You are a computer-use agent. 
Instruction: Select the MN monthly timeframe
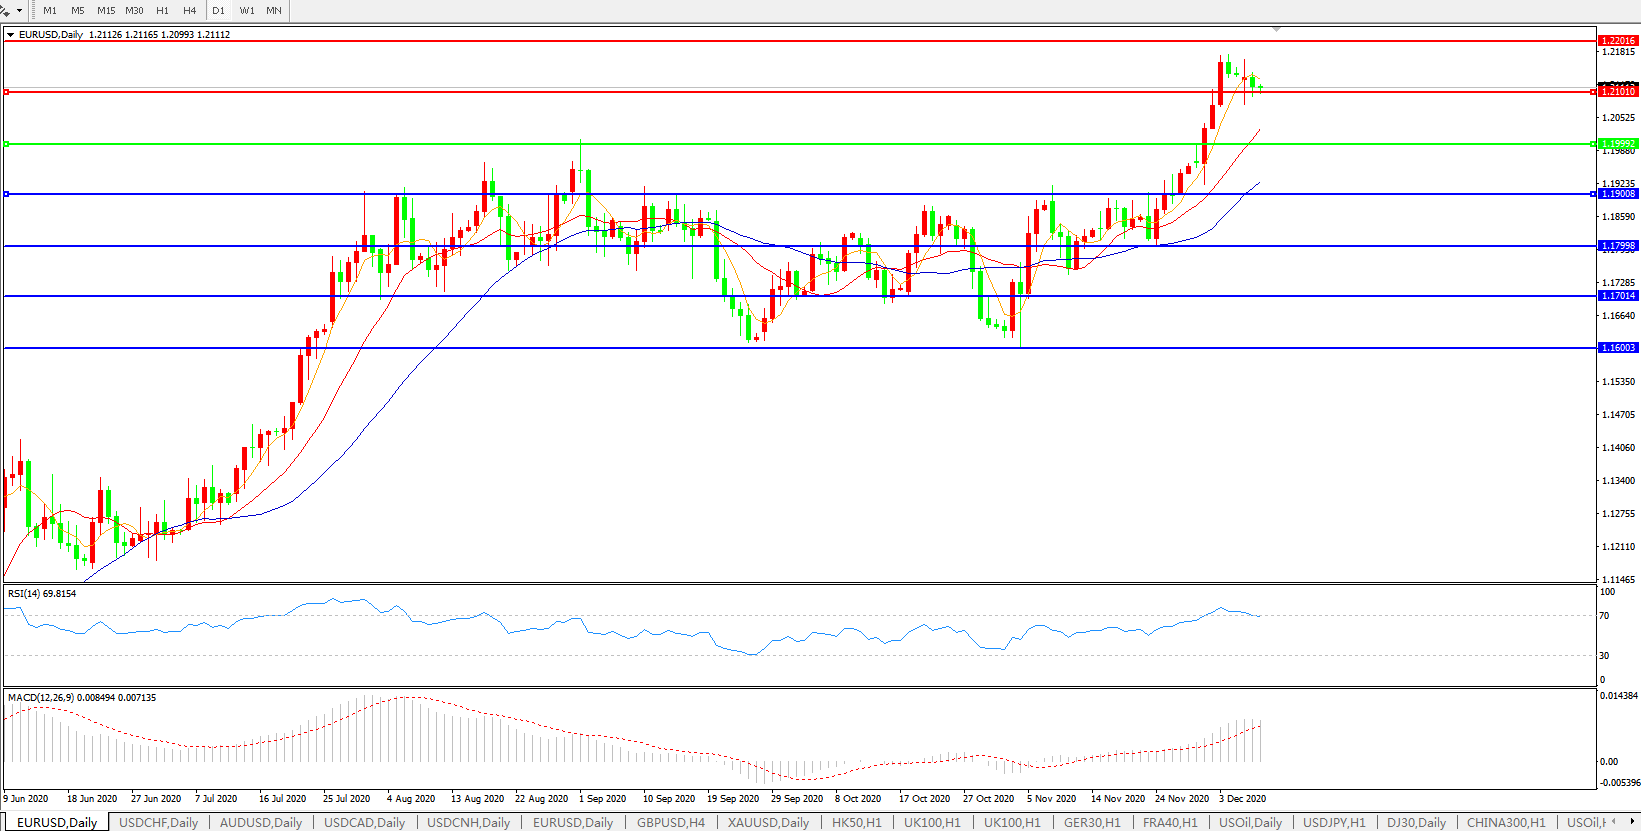tap(274, 11)
